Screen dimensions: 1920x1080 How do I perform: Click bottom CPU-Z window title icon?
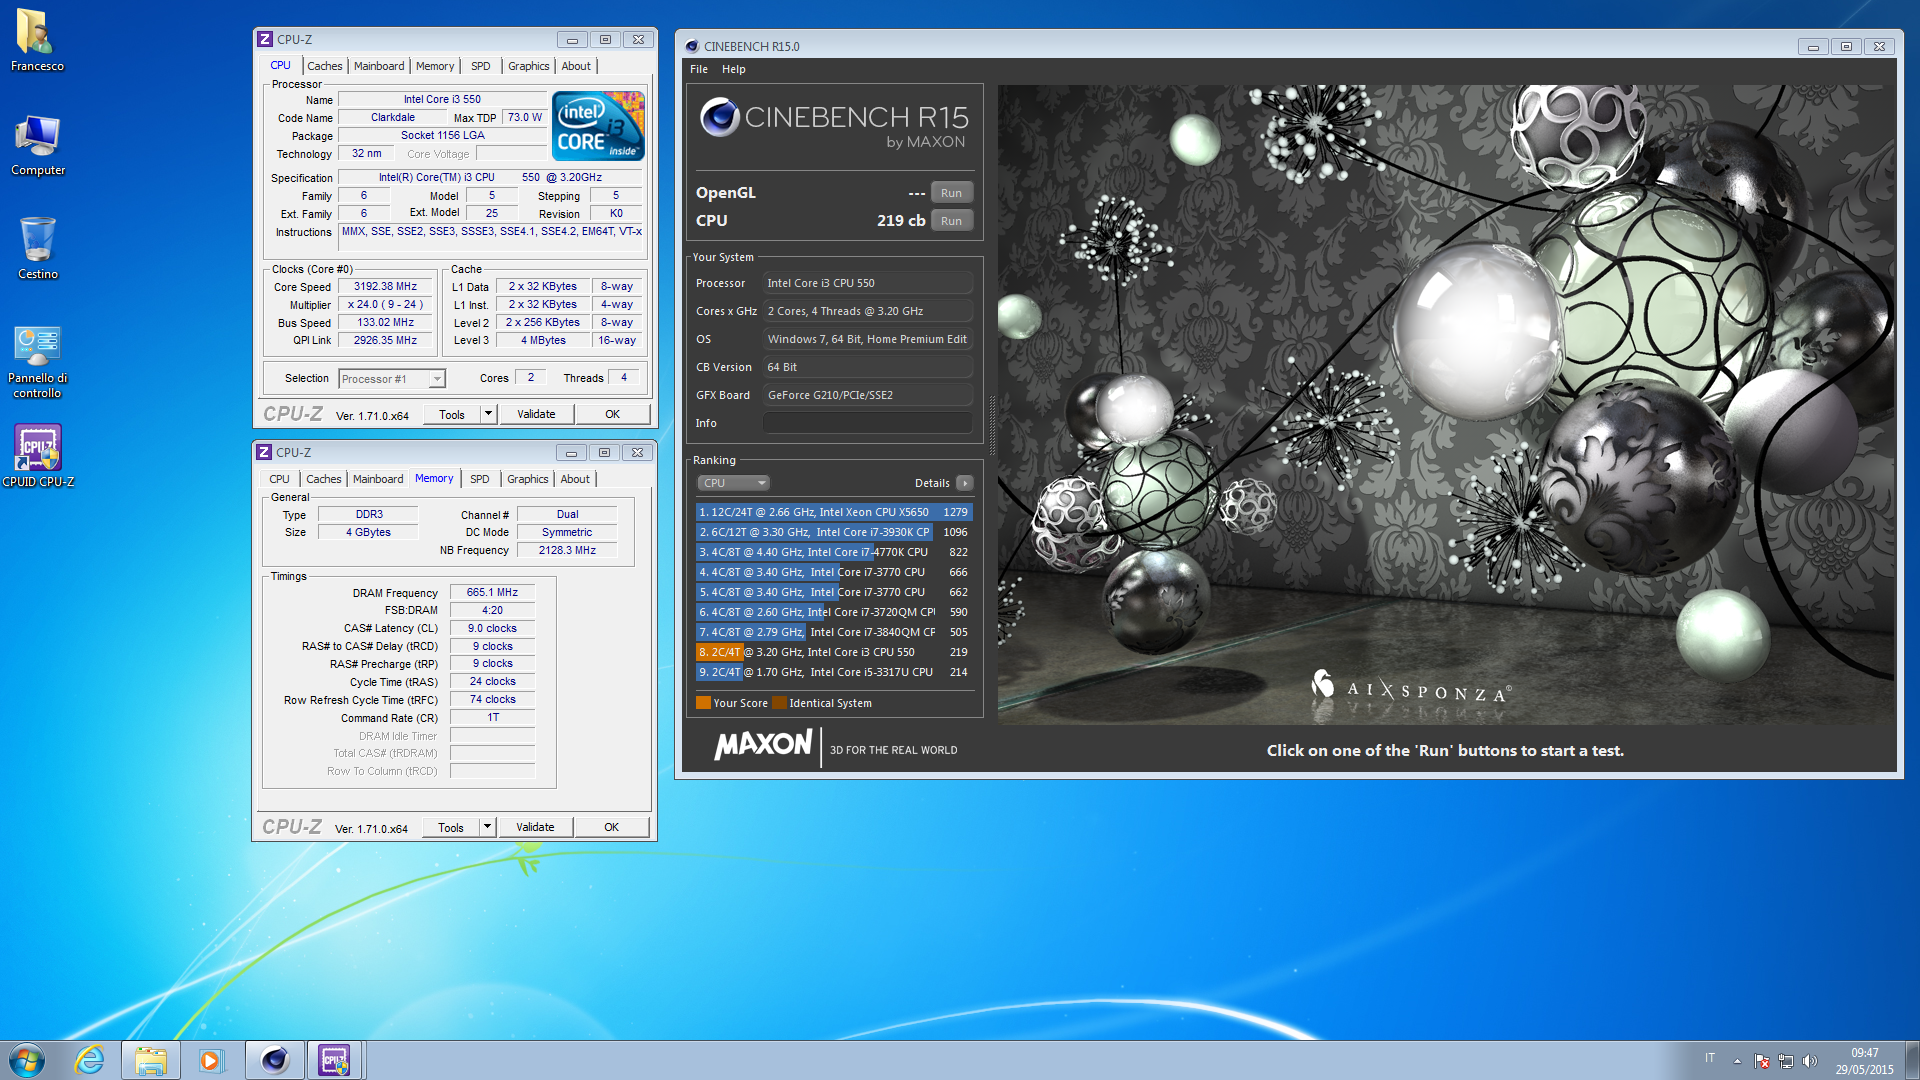(264, 452)
